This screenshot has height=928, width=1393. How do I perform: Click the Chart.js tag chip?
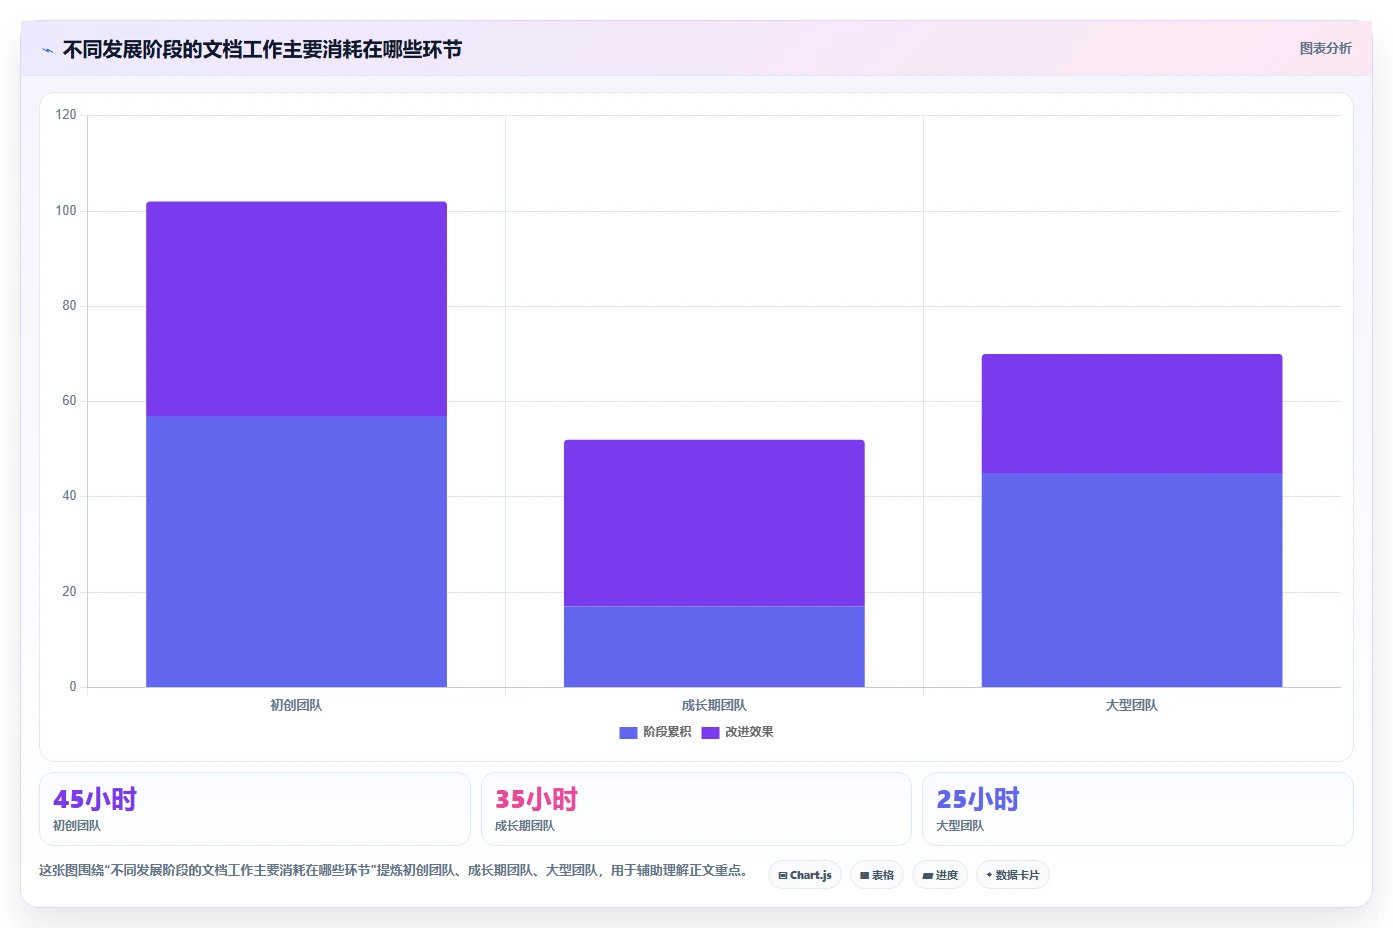(x=805, y=875)
